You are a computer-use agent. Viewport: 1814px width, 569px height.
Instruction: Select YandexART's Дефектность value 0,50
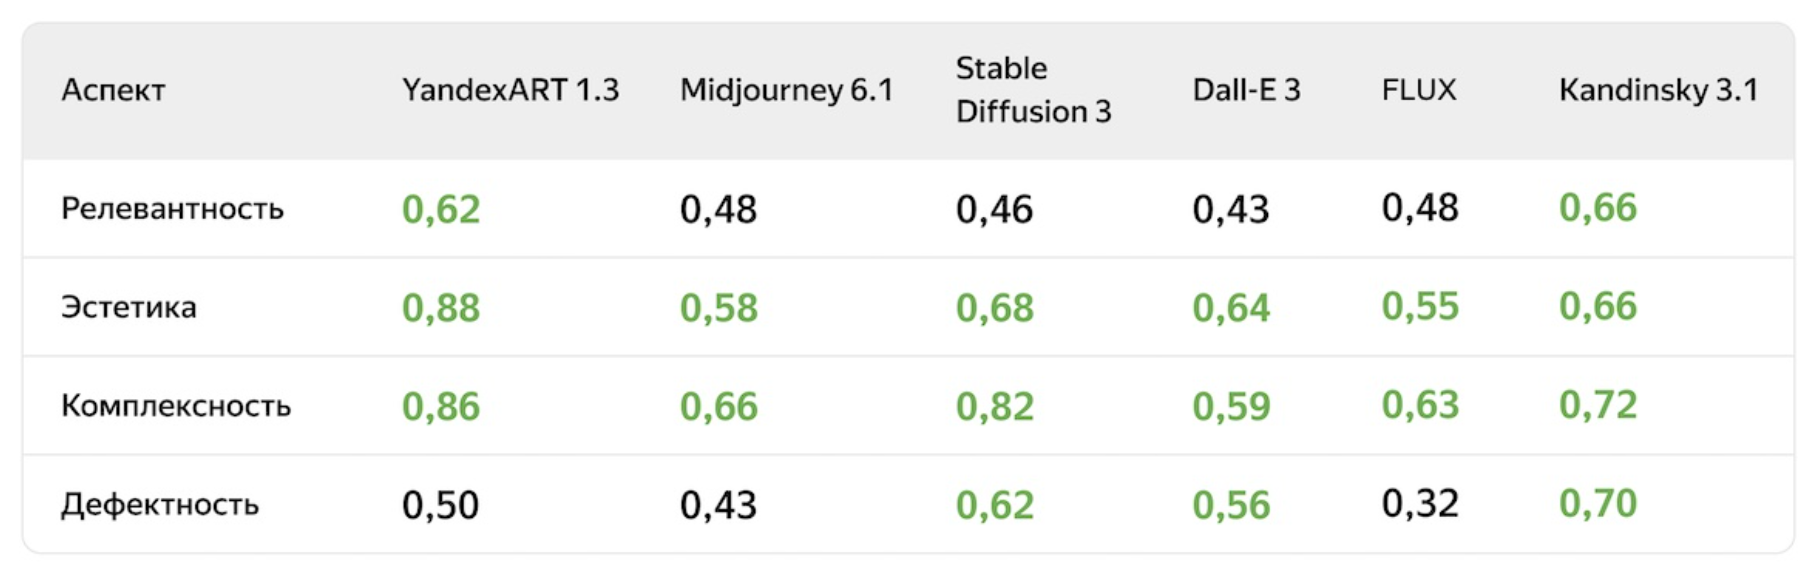click(440, 505)
